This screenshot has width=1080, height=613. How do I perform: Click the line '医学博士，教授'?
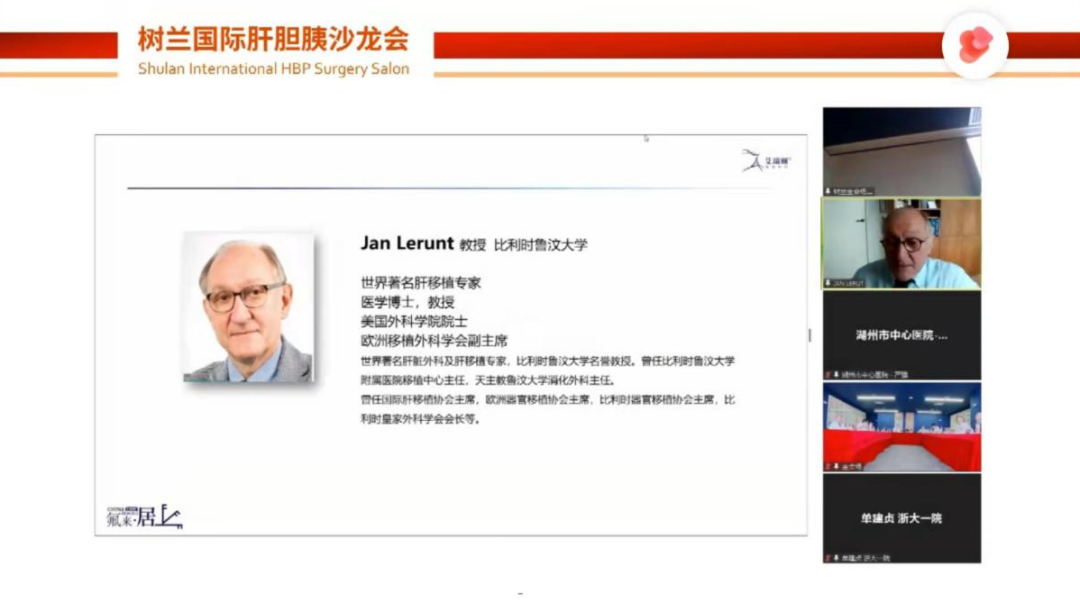tap(408, 302)
